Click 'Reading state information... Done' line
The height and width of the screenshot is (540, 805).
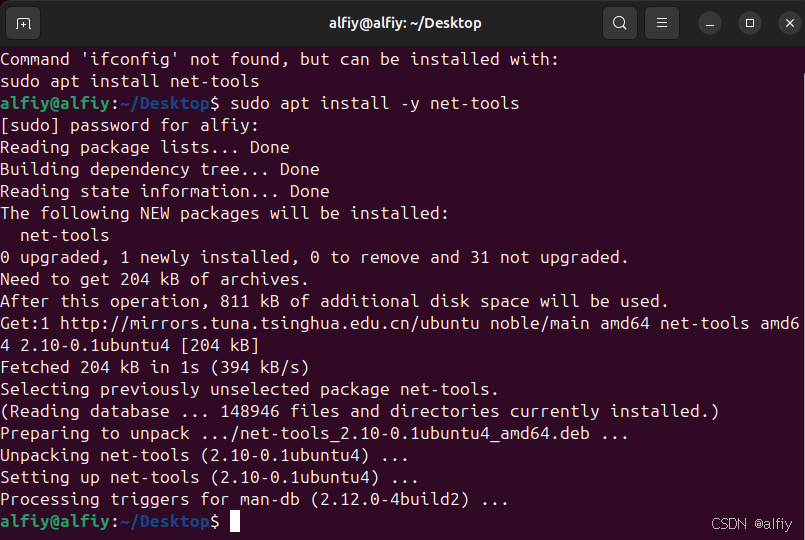165,192
